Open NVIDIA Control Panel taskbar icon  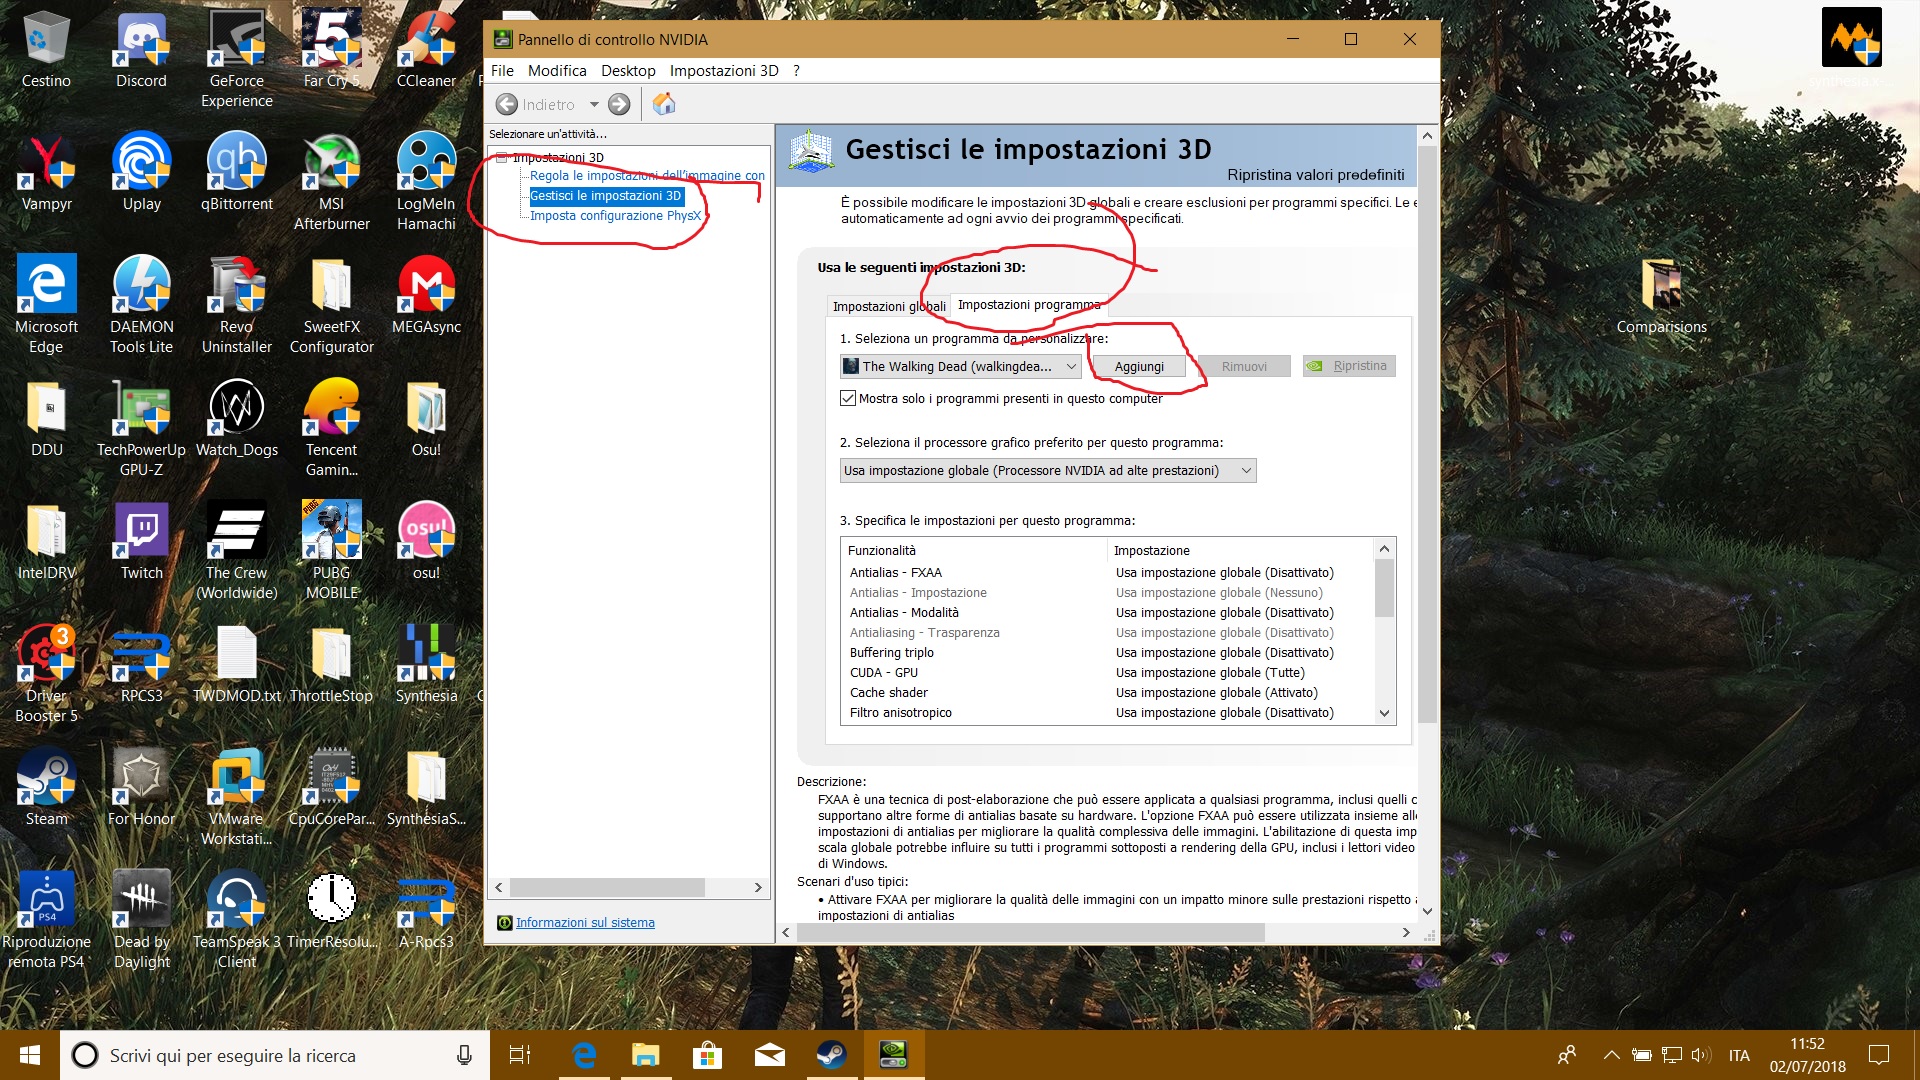tap(893, 1054)
